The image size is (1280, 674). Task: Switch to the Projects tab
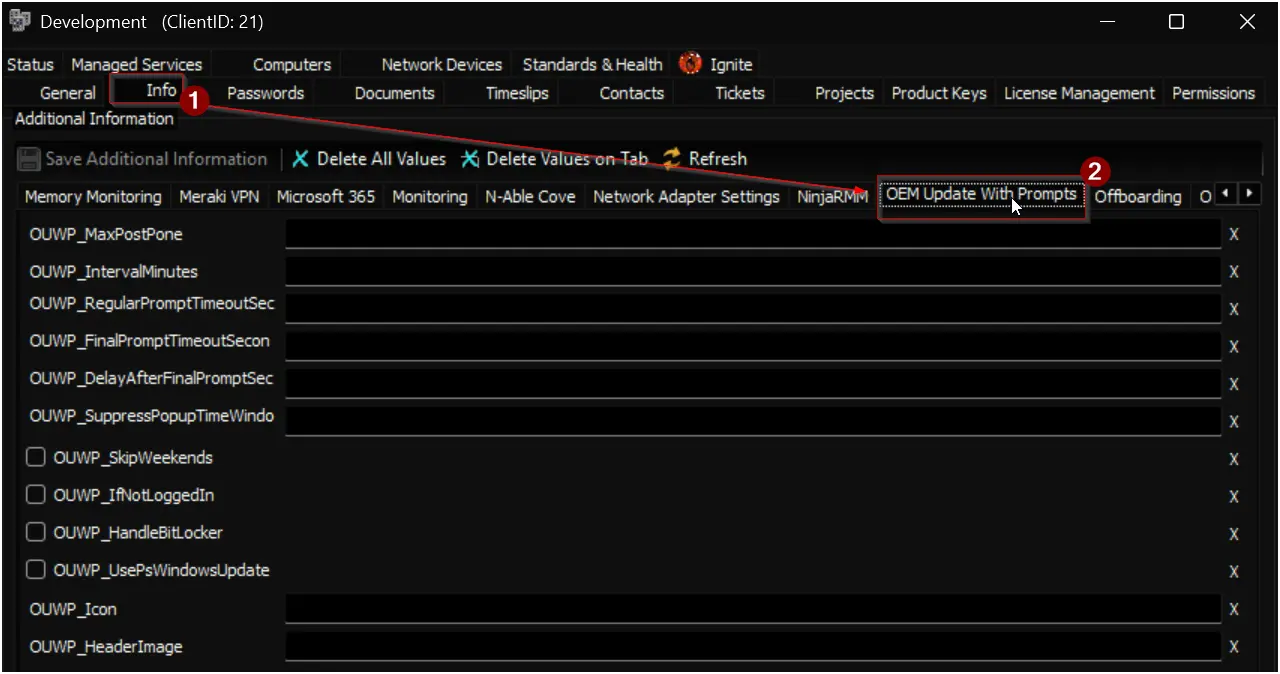click(x=844, y=93)
